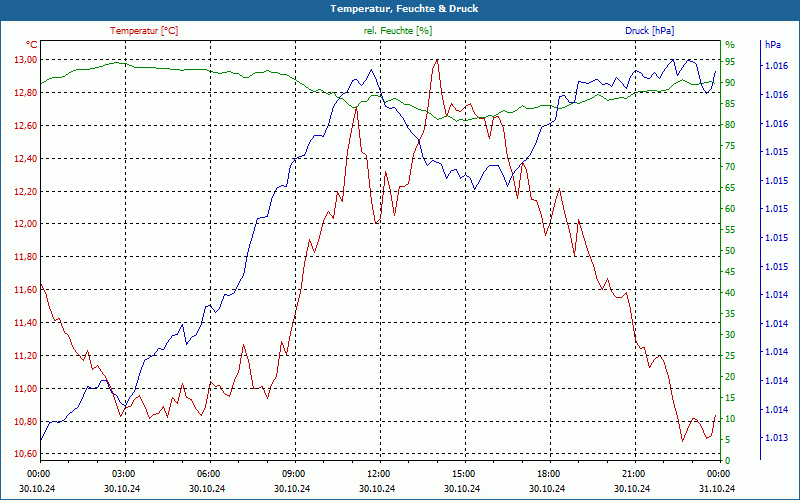800x500 pixels.
Task: Click temperature axis value 12,80
Action: 24,92
